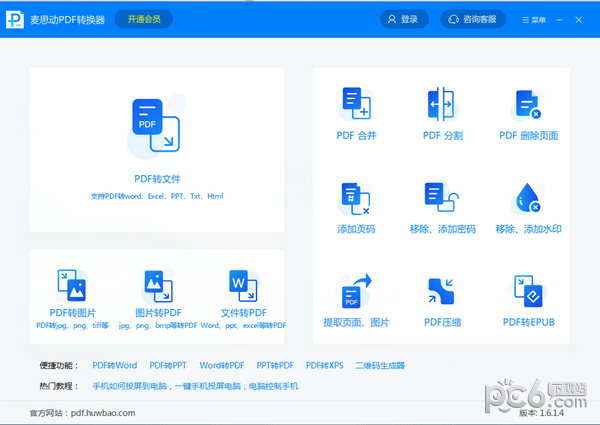Viewport: 600px width, 425px height.
Task: Open 咨询客服 customer service
Action: pyautogui.click(x=473, y=19)
